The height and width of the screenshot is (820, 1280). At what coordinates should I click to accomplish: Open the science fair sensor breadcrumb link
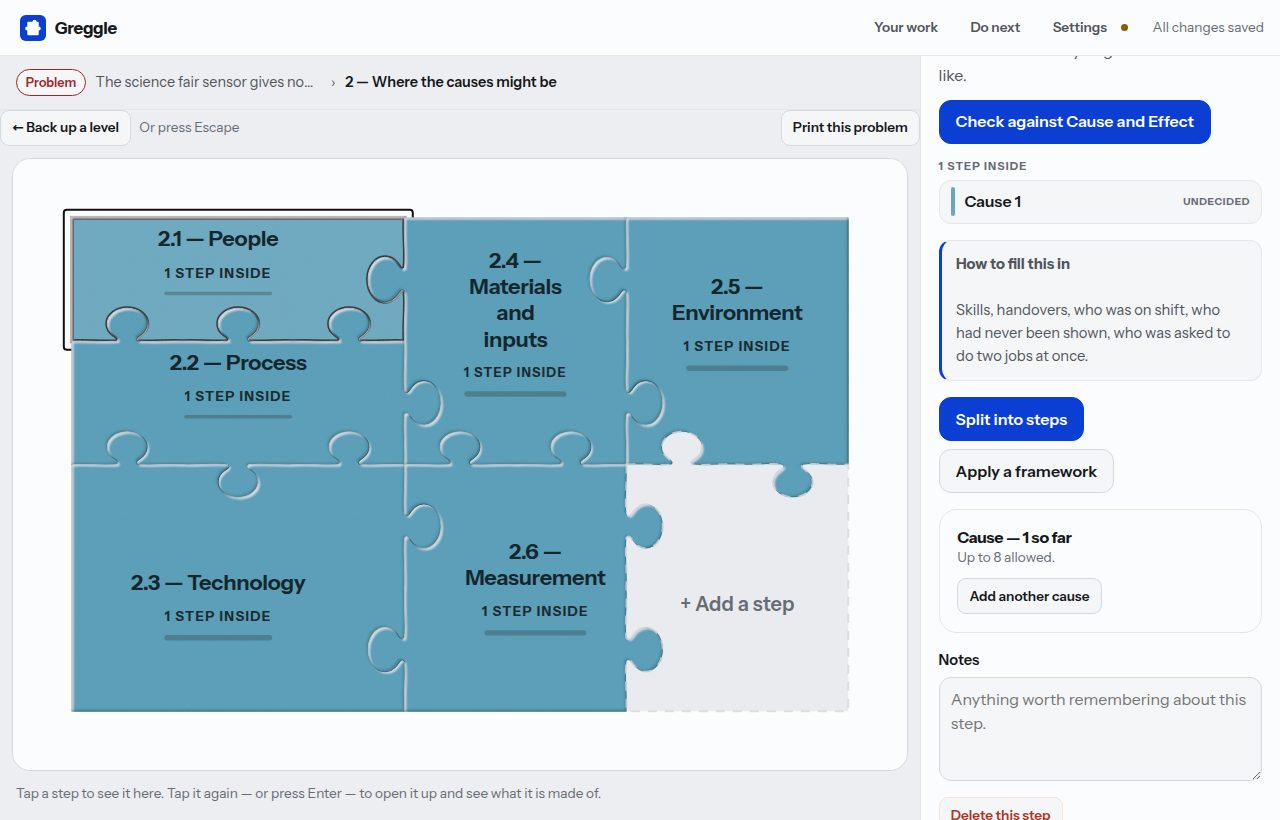tap(205, 82)
